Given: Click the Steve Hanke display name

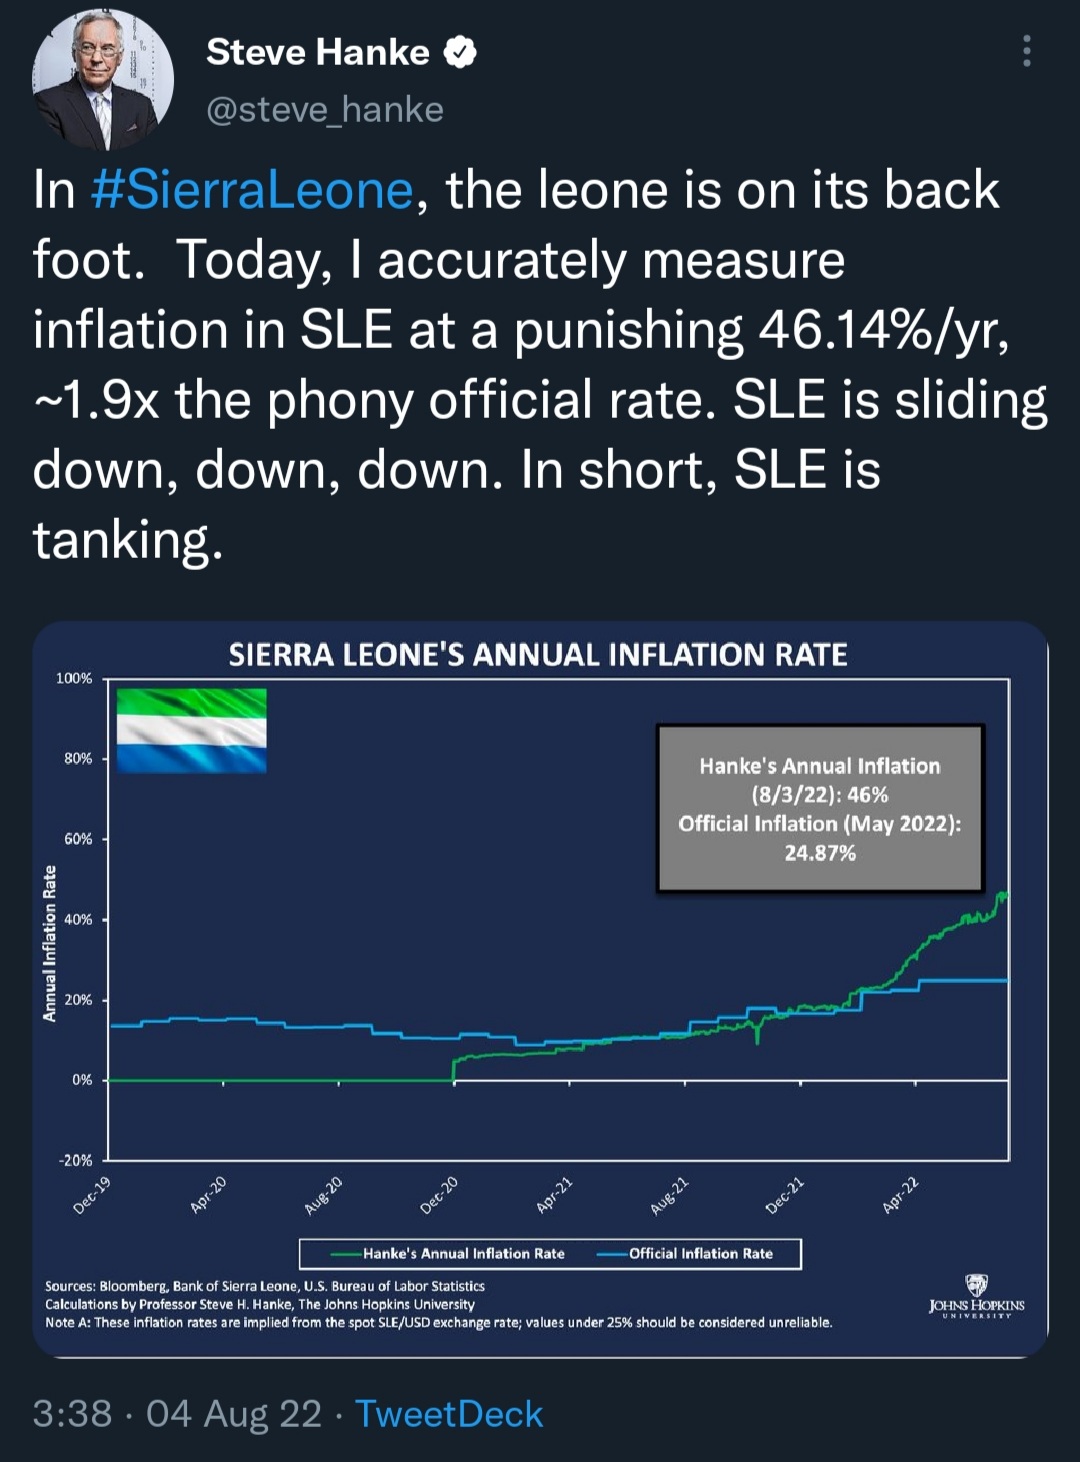Looking at the screenshot, I should point(317,52).
